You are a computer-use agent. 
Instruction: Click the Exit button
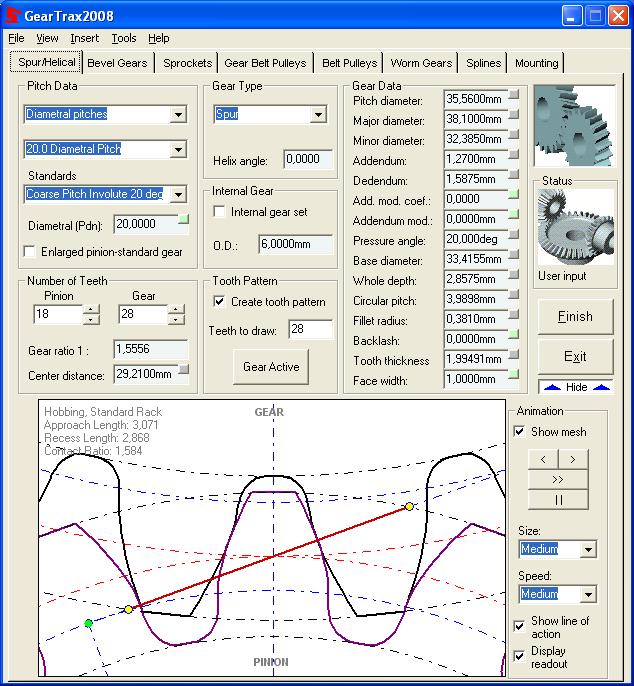[x=575, y=357]
